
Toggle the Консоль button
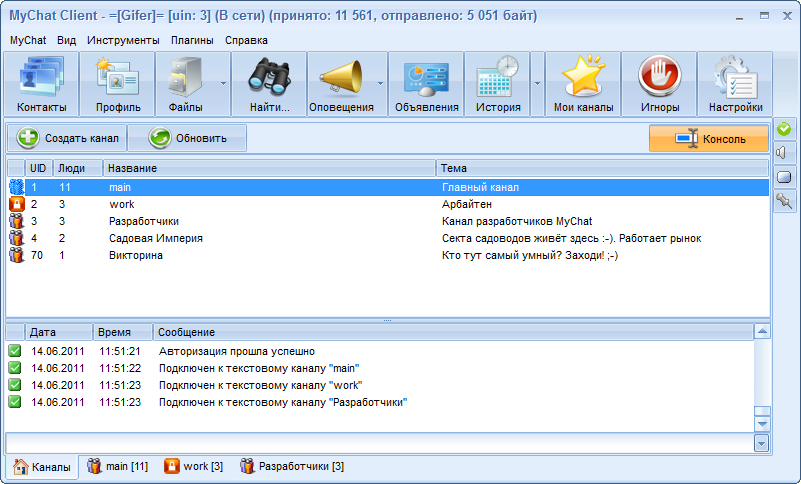(x=709, y=139)
